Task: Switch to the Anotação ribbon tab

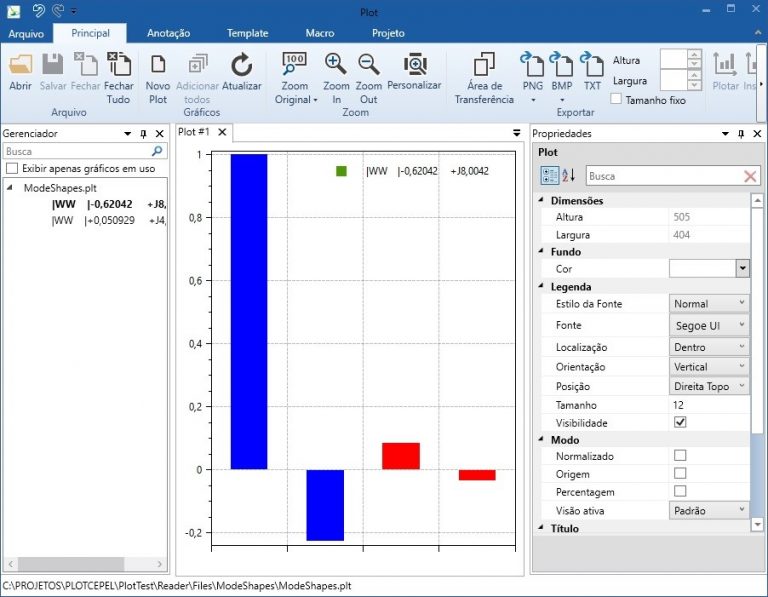Action: click(168, 33)
